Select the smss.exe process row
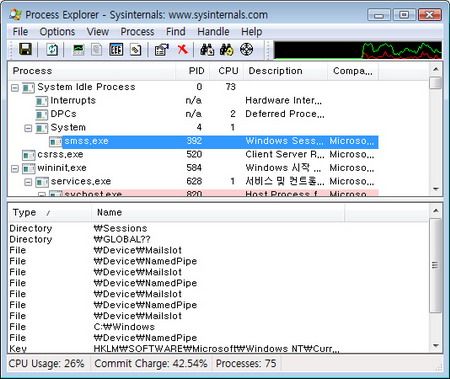Image resolution: width=450 pixels, height=379 pixels. pyautogui.click(x=193, y=141)
